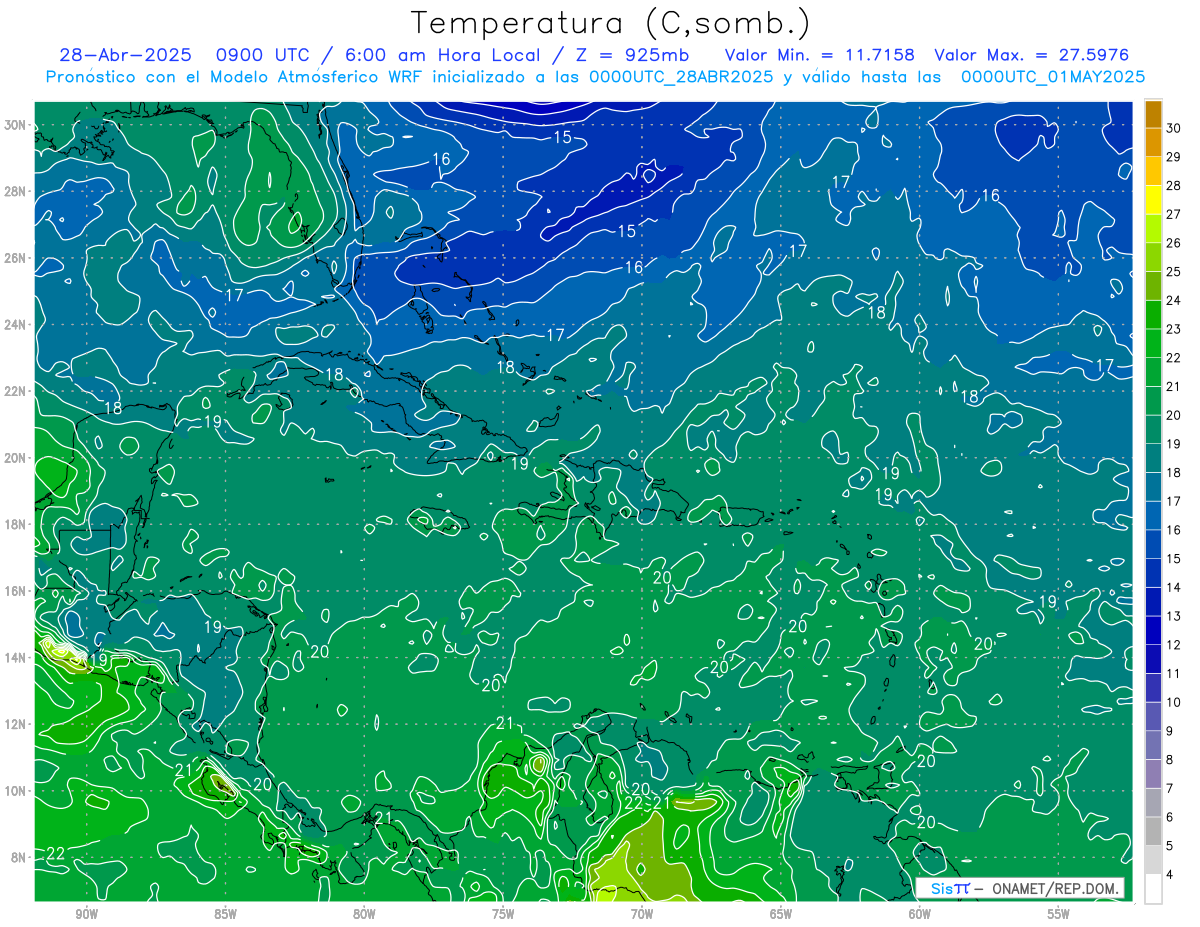Click legend value 11 on the color scale

[x=1174, y=674]
